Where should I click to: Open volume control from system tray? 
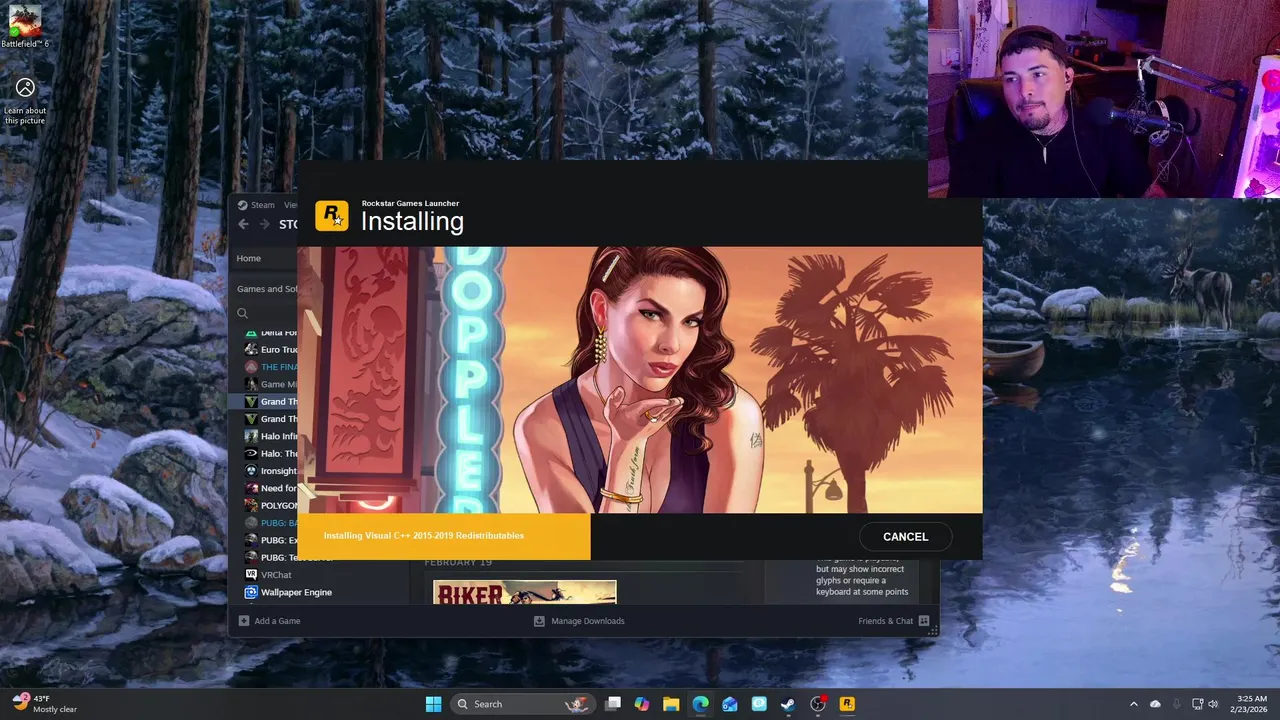[1213, 704]
